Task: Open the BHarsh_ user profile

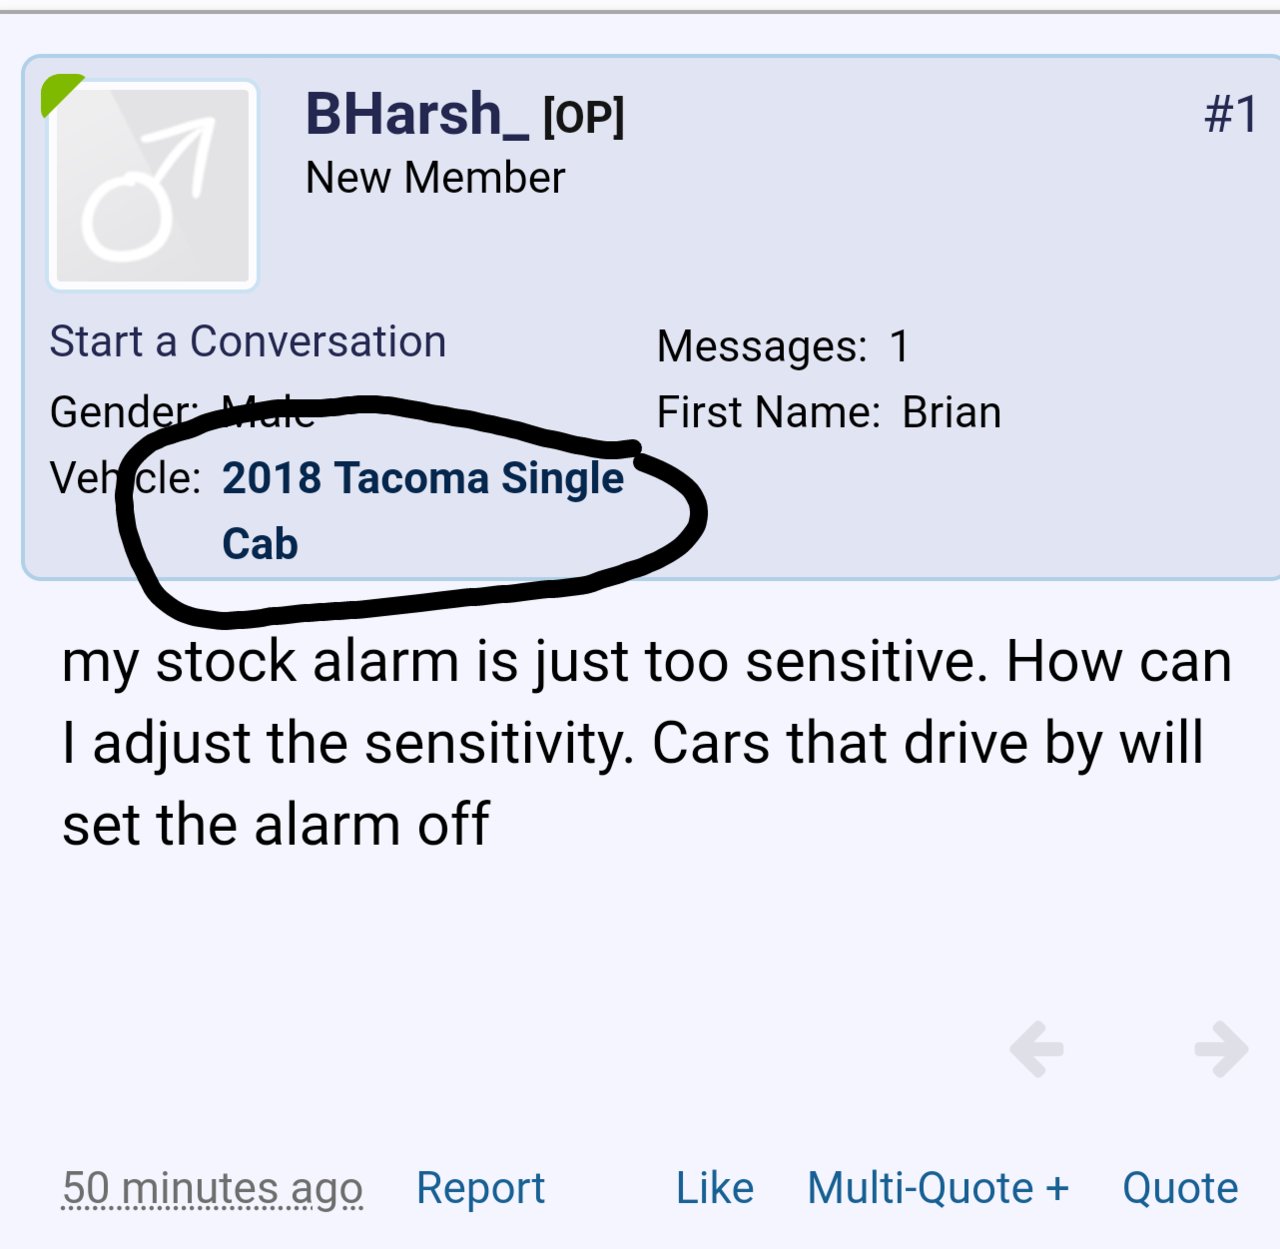Action: pyautogui.click(x=417, y=114)
